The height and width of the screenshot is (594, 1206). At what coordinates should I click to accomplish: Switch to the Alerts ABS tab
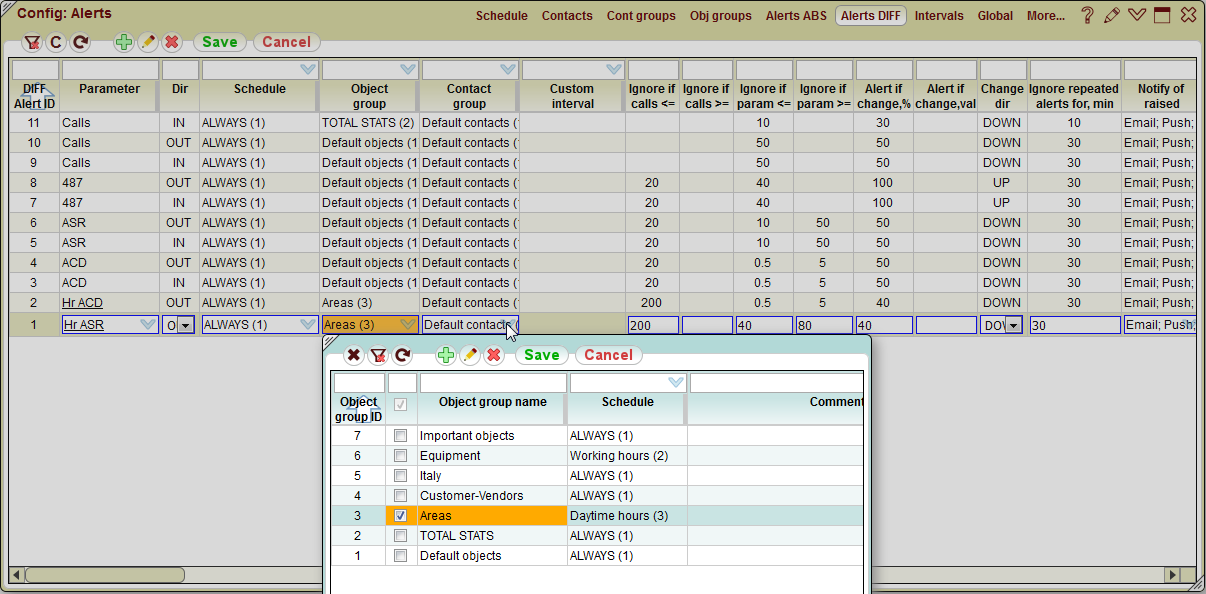point(796,15)
